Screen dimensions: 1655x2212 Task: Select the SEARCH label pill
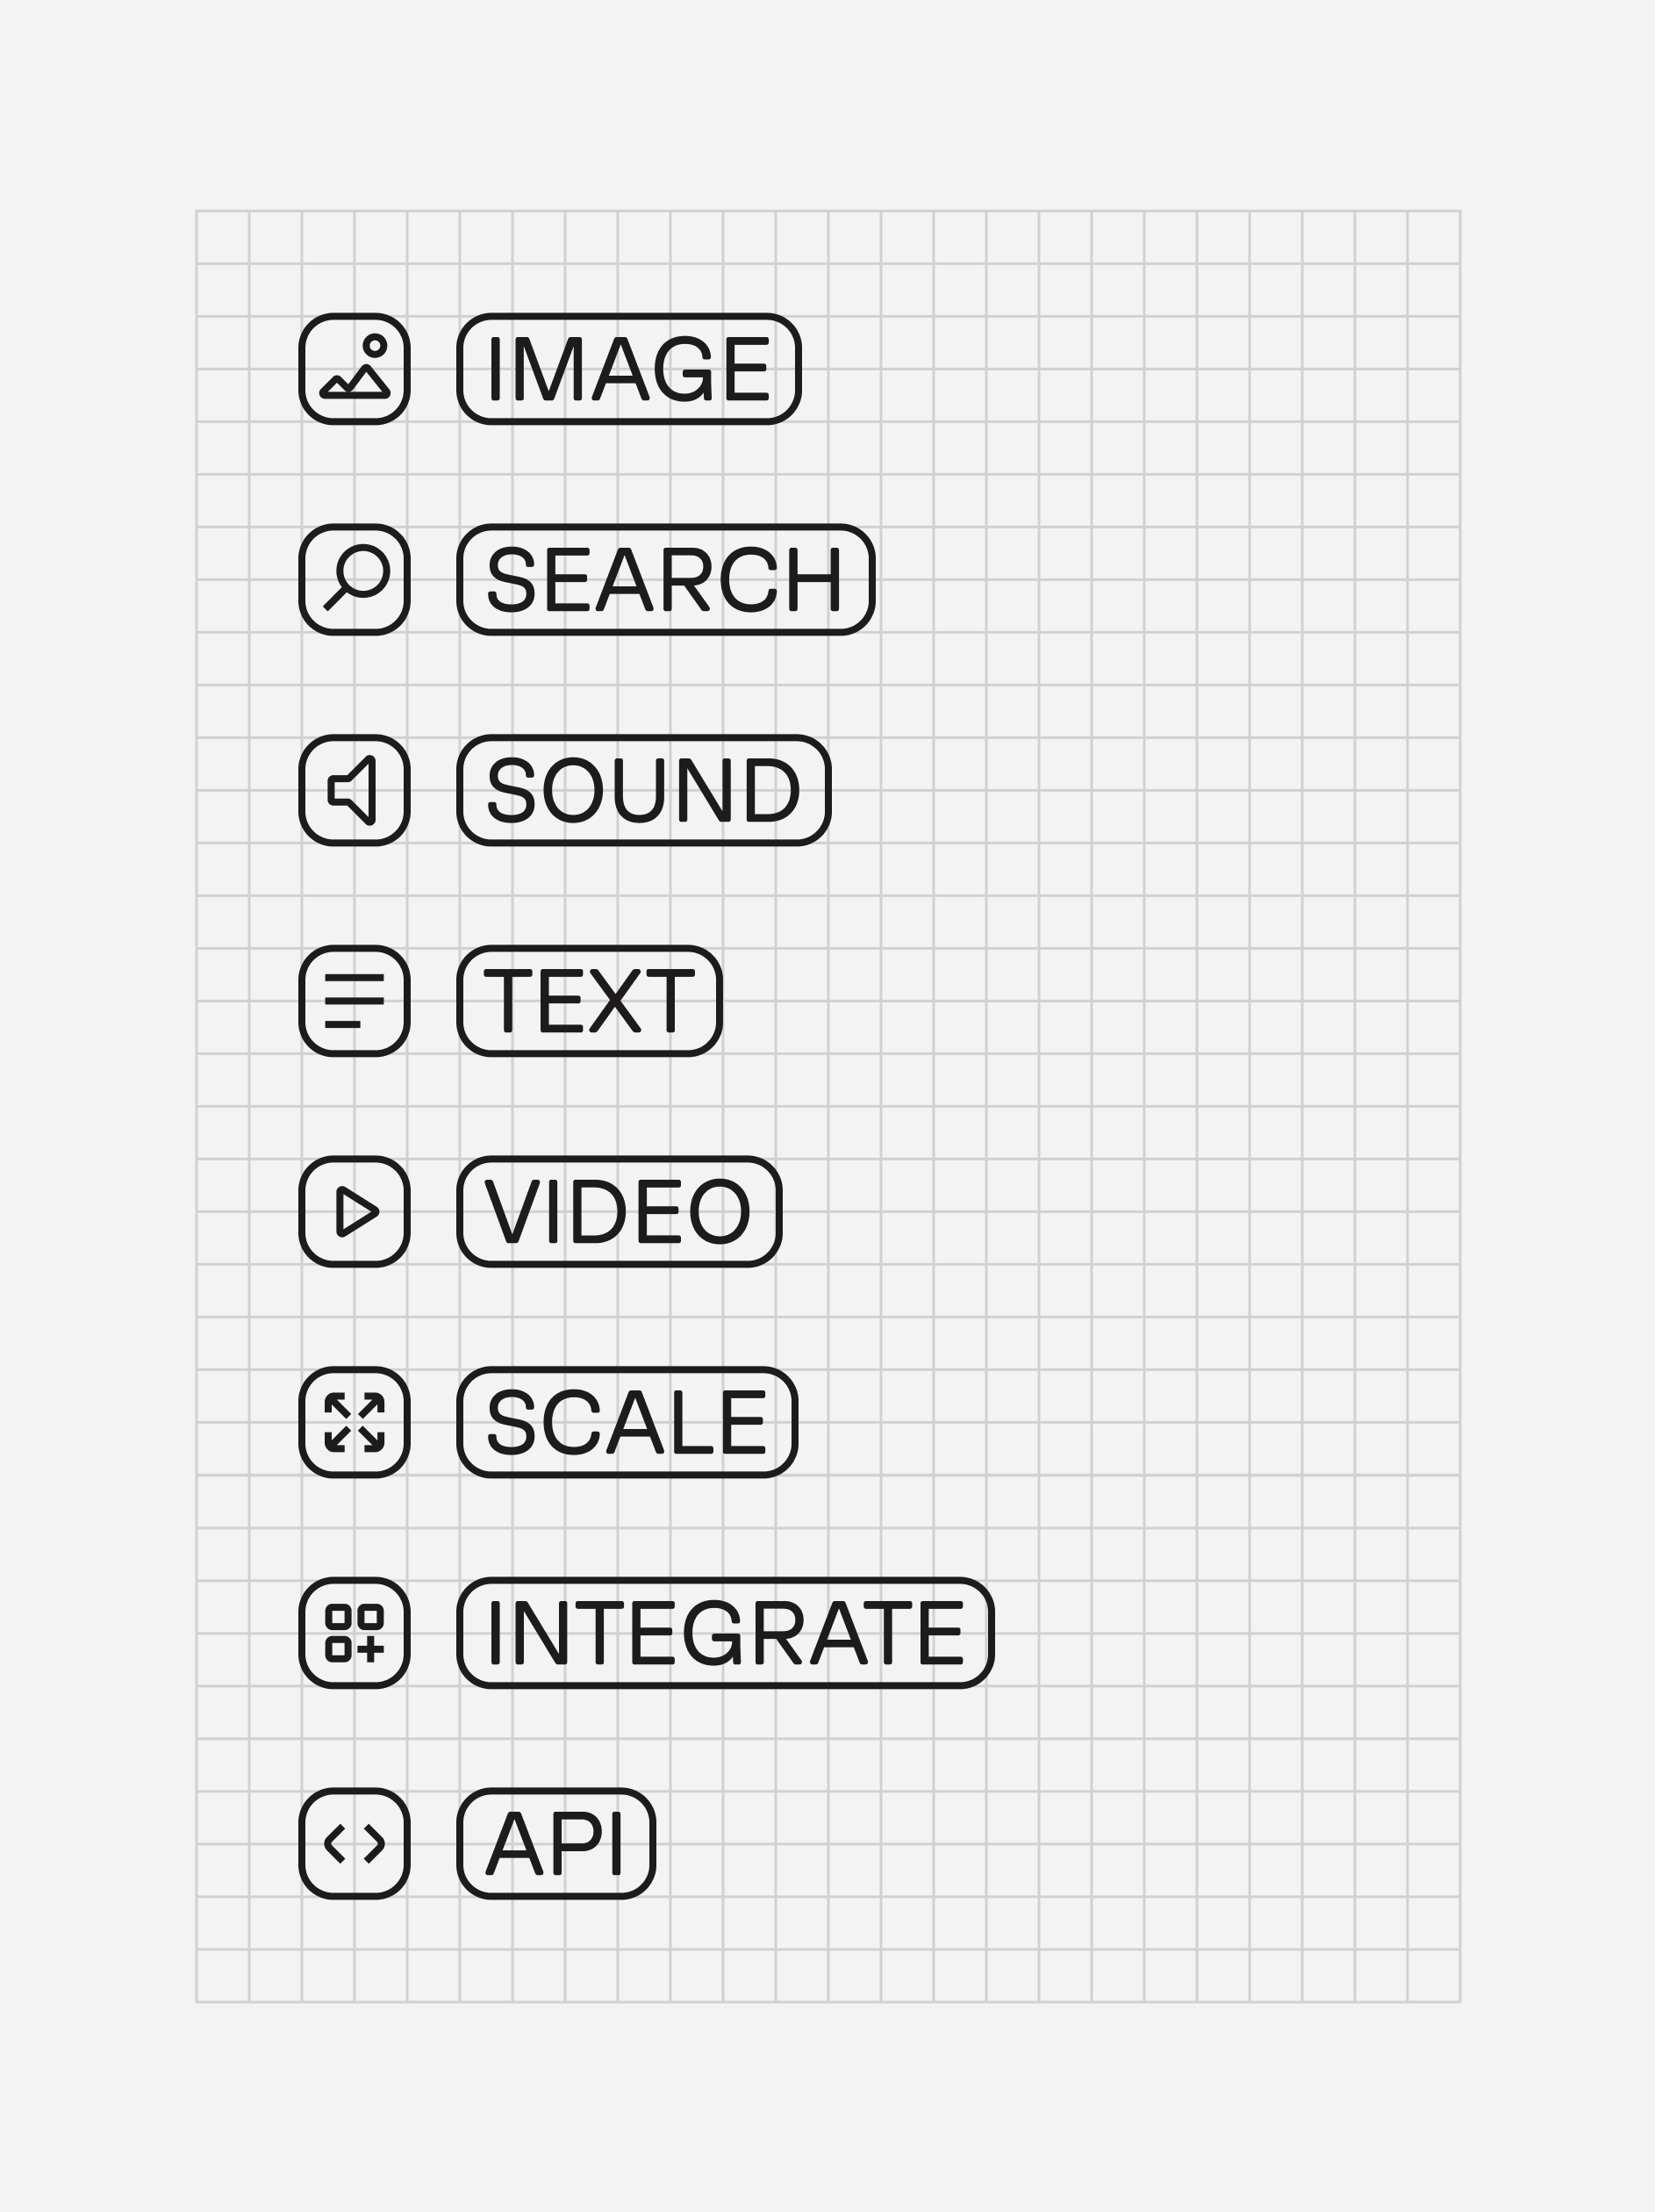coord(666,580)
